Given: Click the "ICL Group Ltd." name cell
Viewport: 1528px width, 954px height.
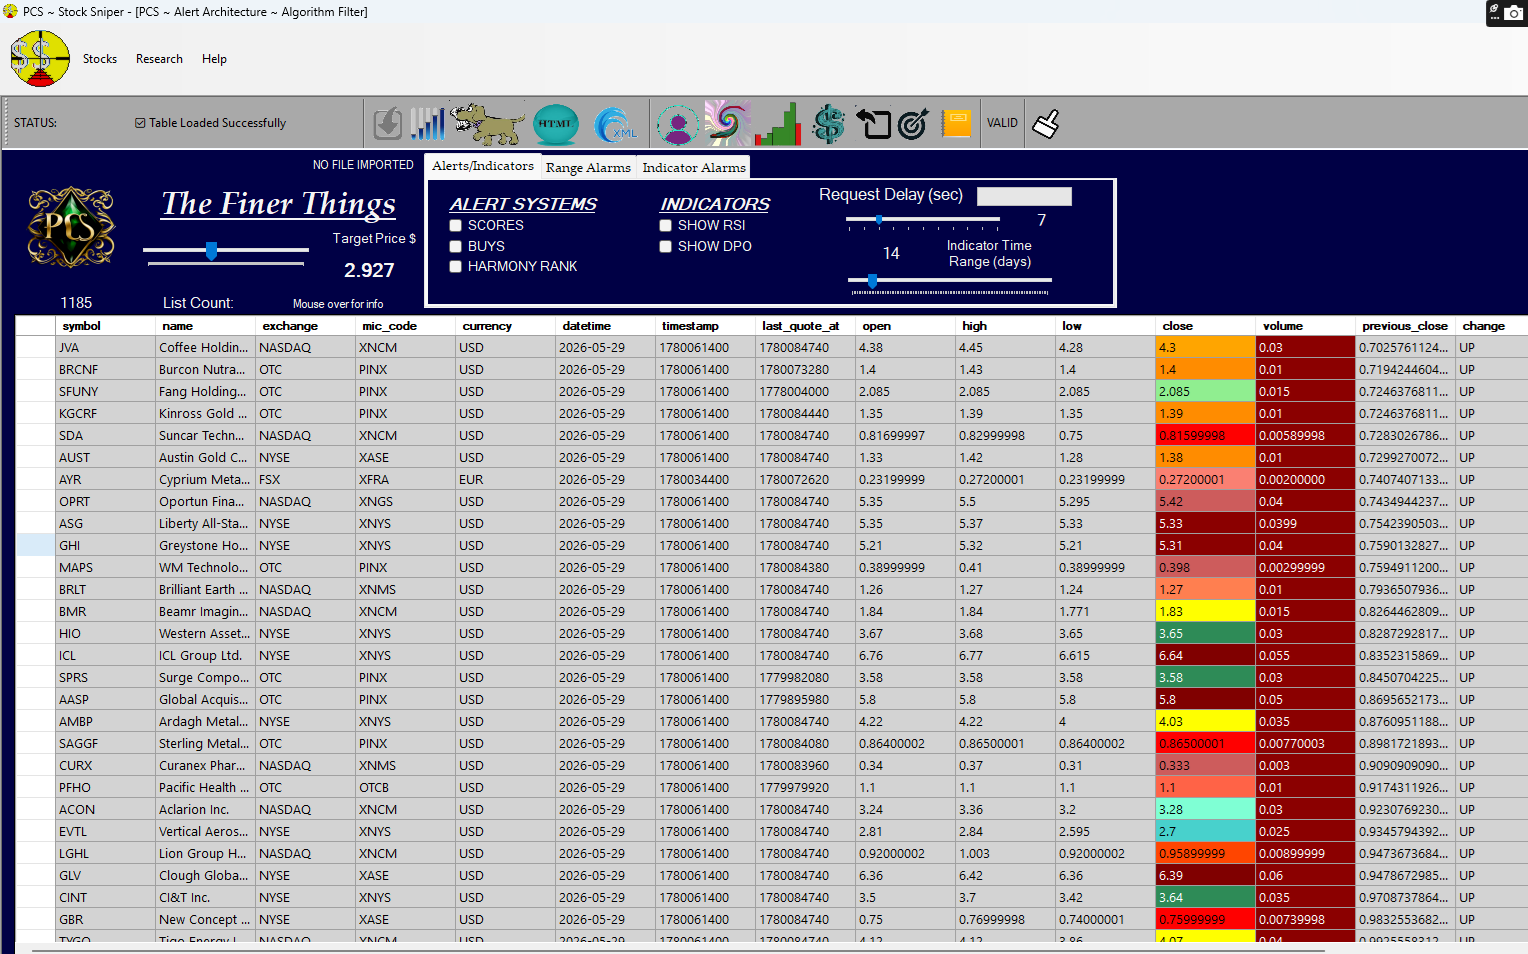Looking at the screenshot, I should (206, 656).
